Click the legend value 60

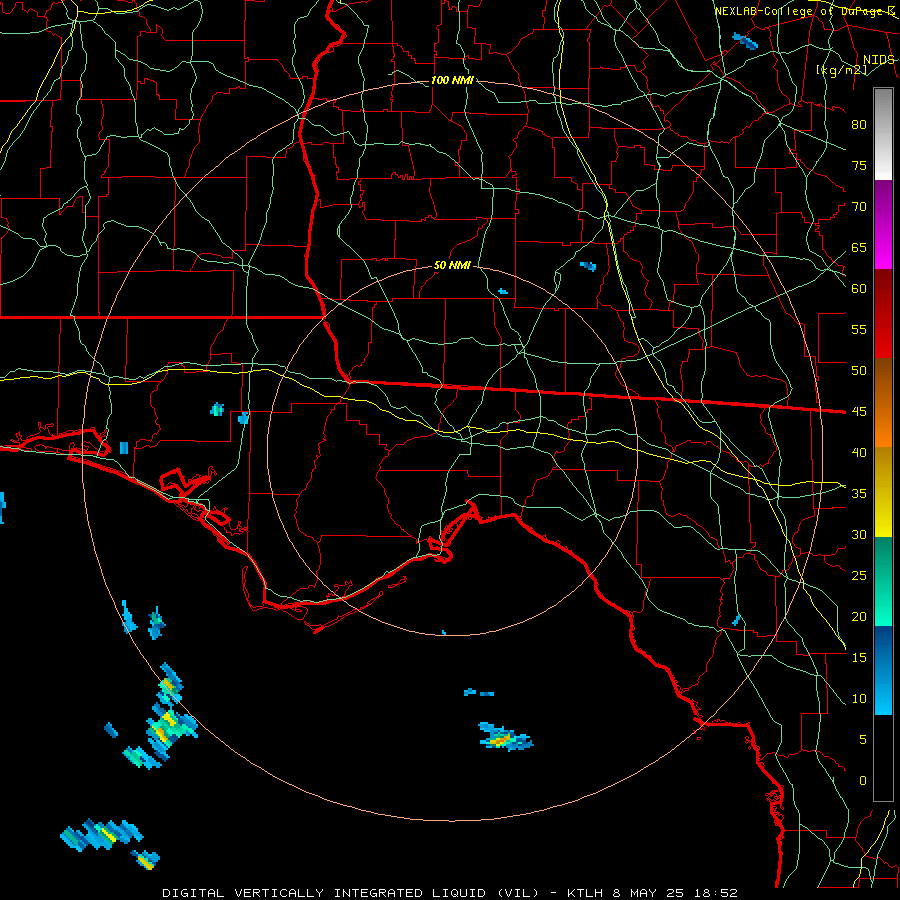coord(859,289)
